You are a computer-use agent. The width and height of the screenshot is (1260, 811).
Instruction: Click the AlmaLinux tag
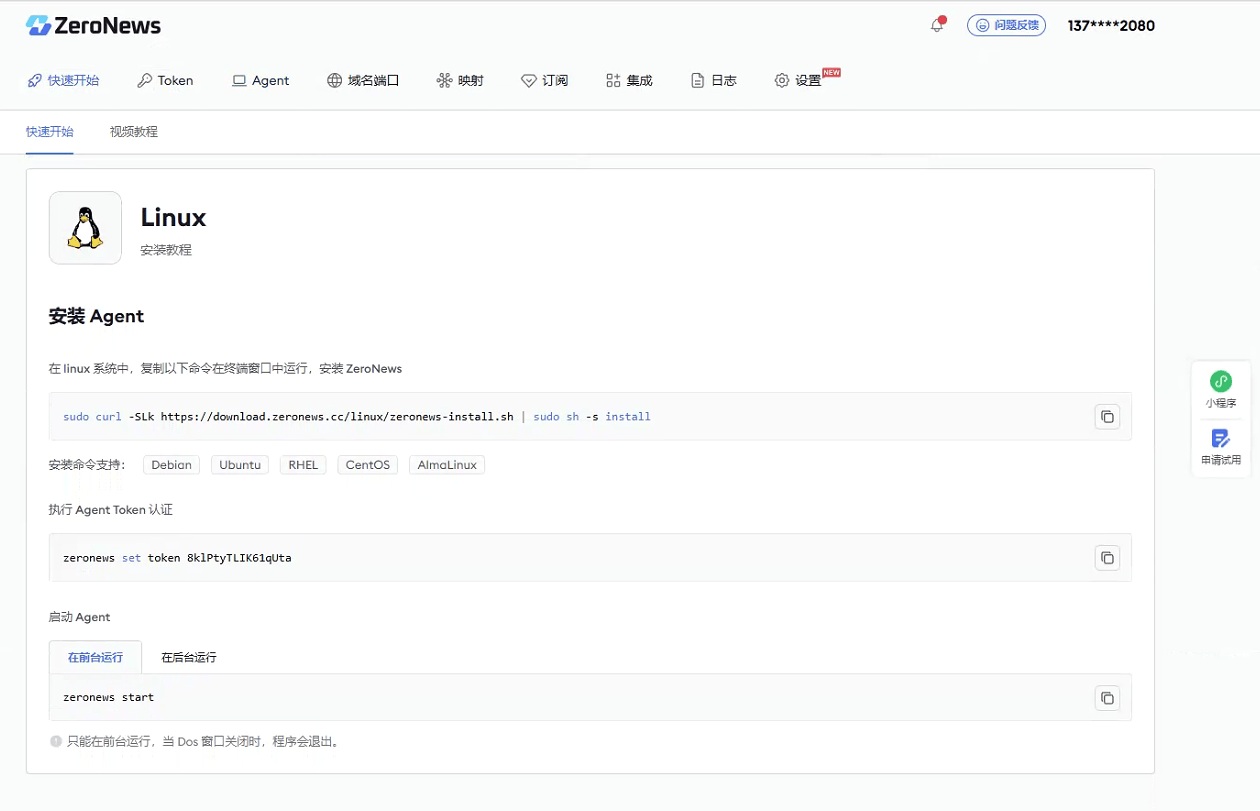point(447,465)
